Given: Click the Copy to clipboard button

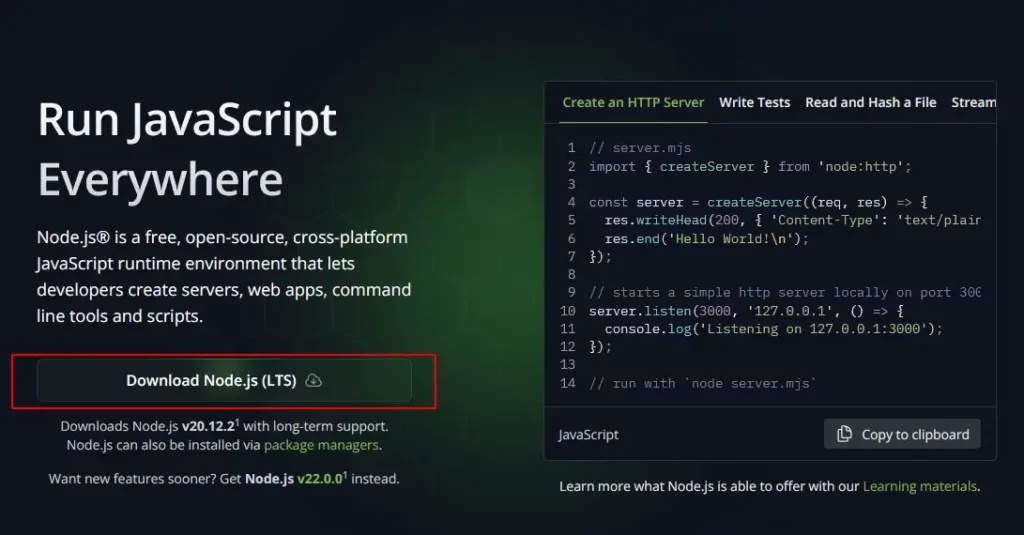Looking at the screenshot, I should pyautogui.click(x=902, y=434).
